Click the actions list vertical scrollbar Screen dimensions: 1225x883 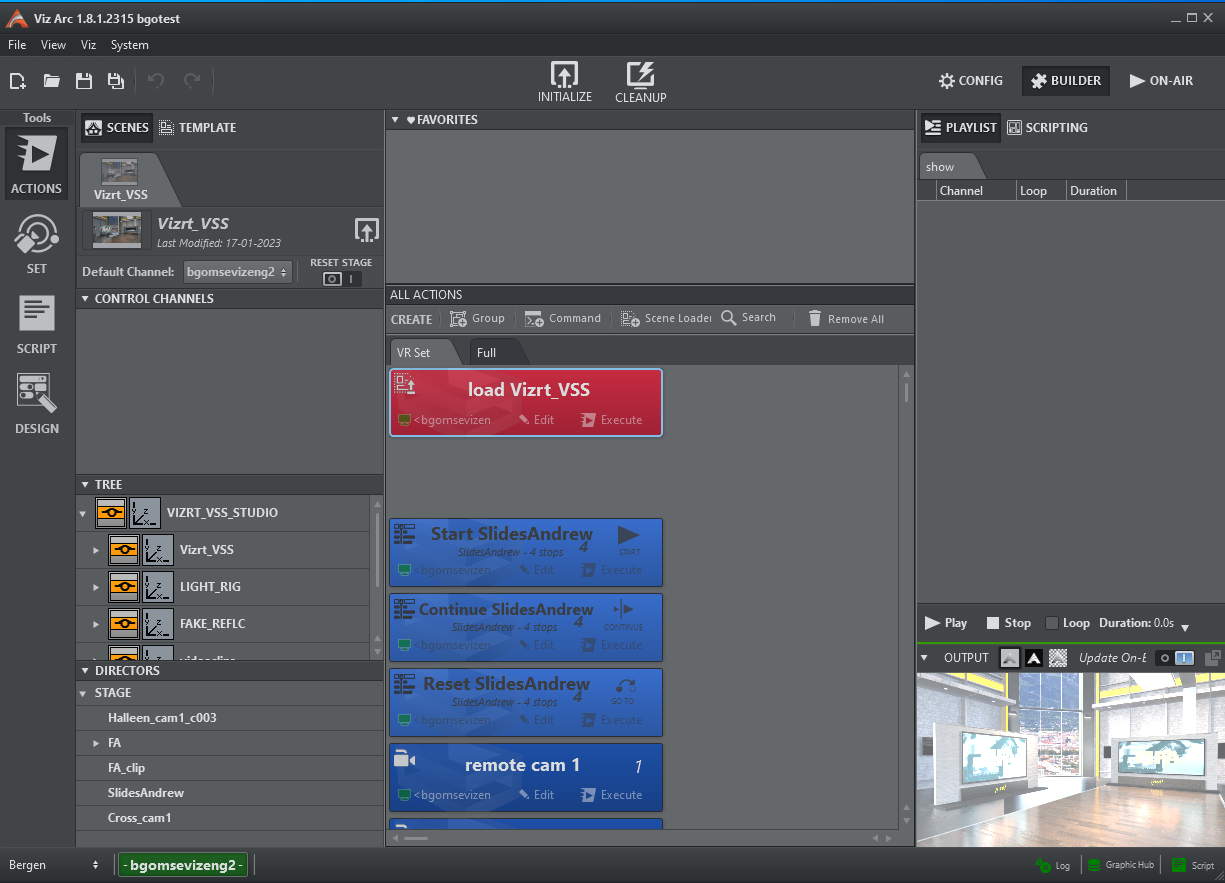click(907, 390)
